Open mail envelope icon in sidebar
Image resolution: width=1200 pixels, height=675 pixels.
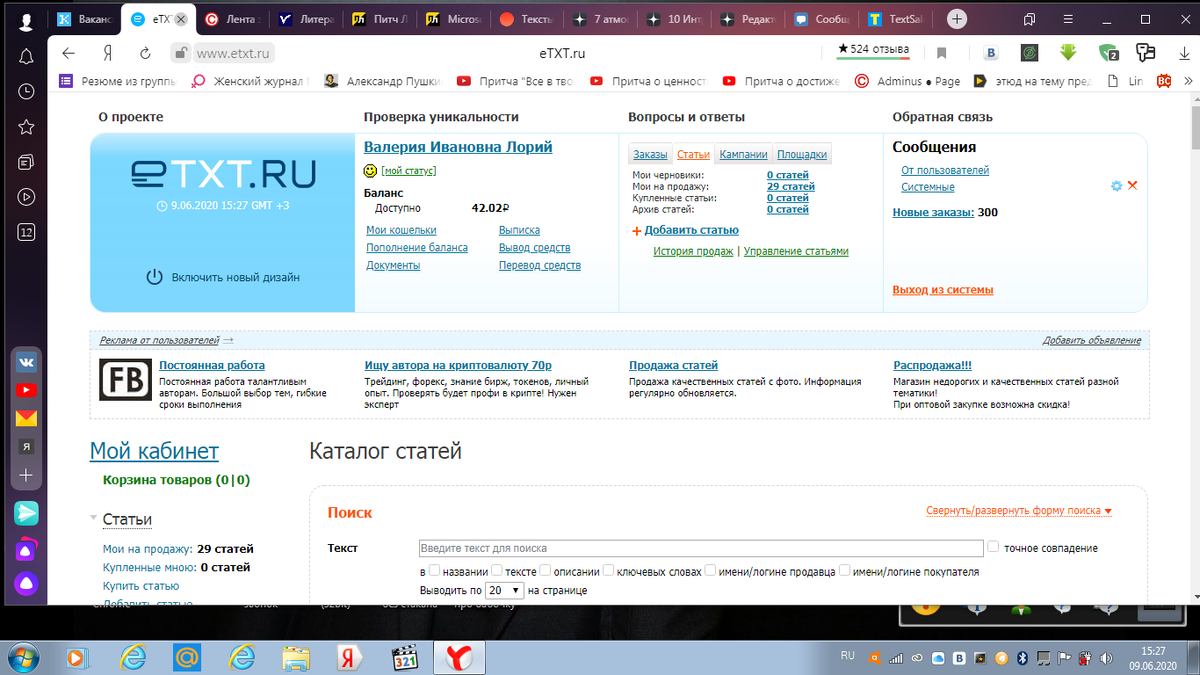[26, 418]
